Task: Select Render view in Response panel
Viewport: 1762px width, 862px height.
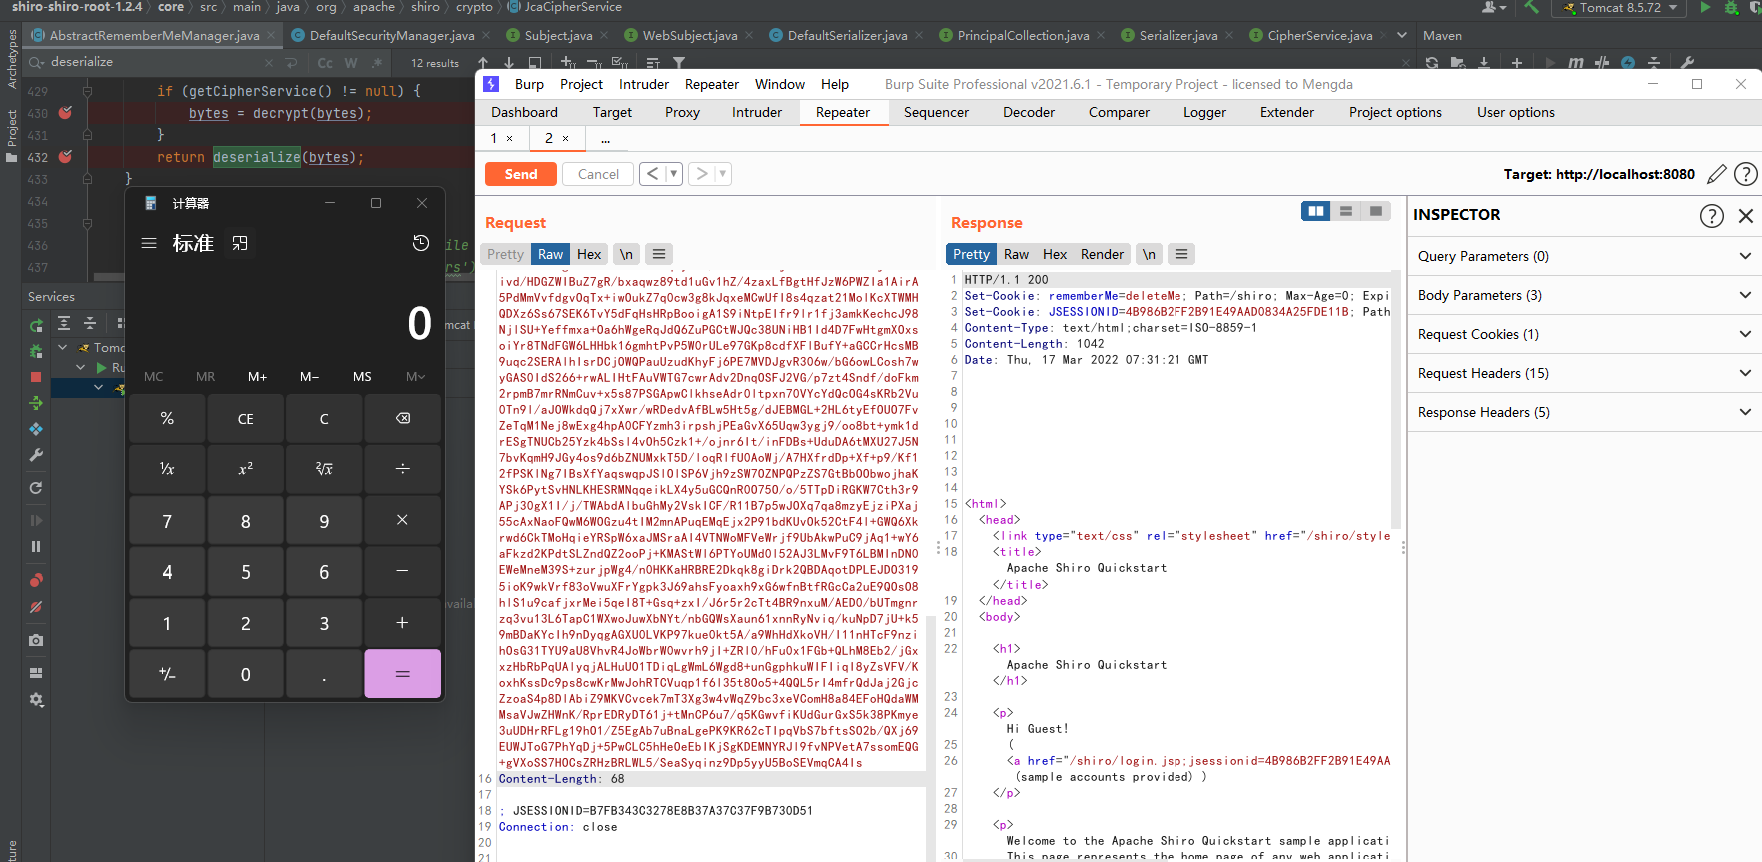Action: (x=1102, y=254)
